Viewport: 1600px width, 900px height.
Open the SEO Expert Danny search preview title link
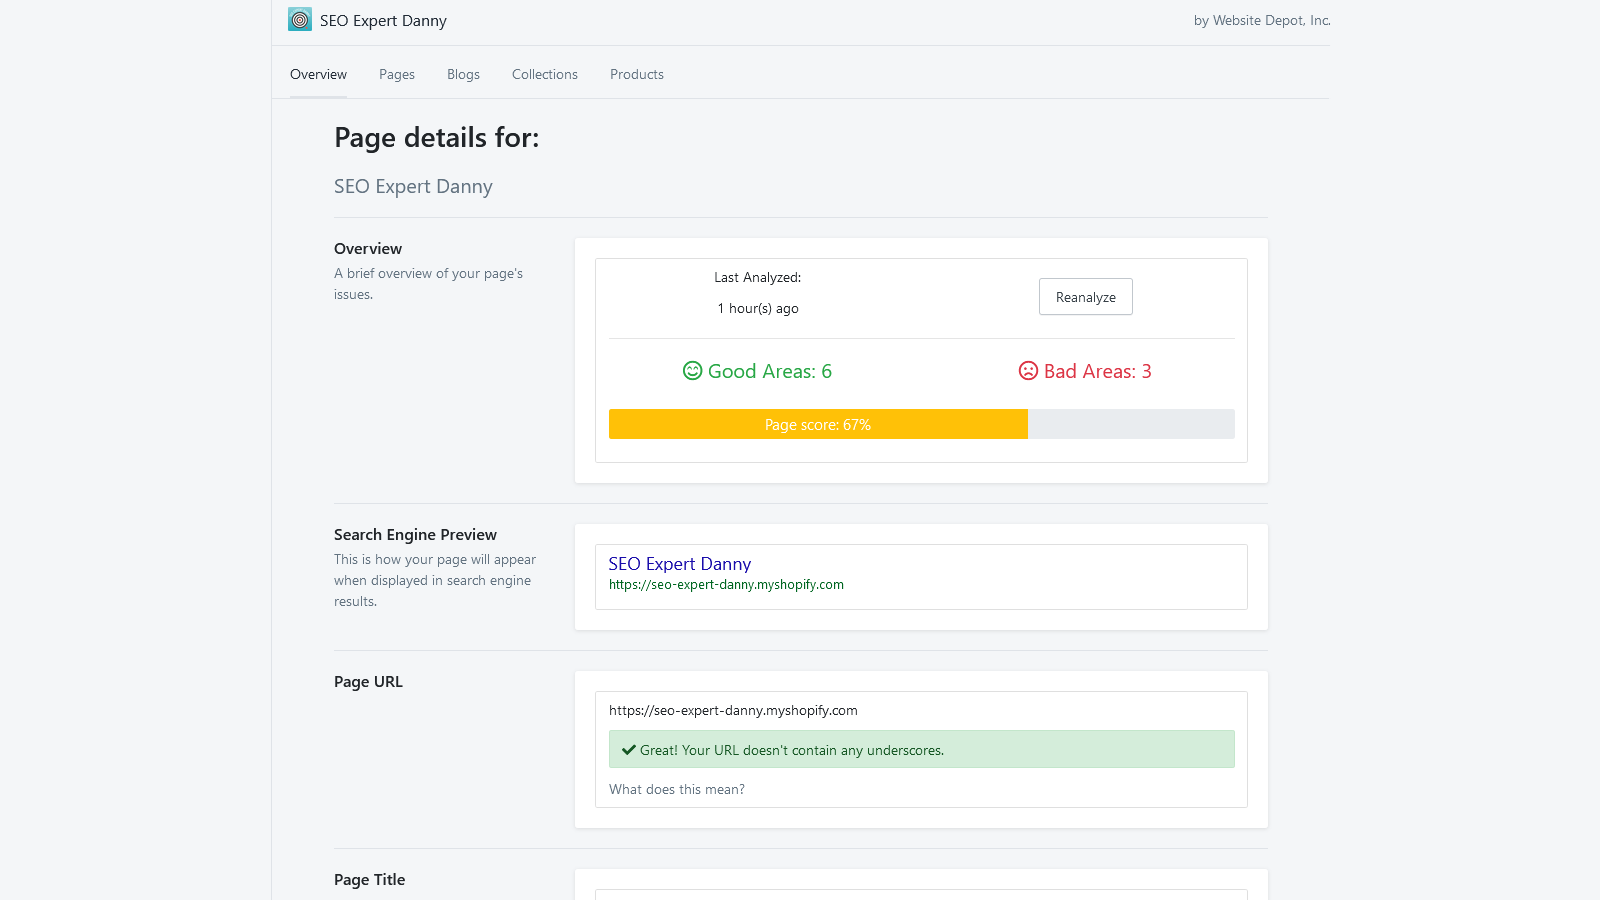click(x=680, y=564)
